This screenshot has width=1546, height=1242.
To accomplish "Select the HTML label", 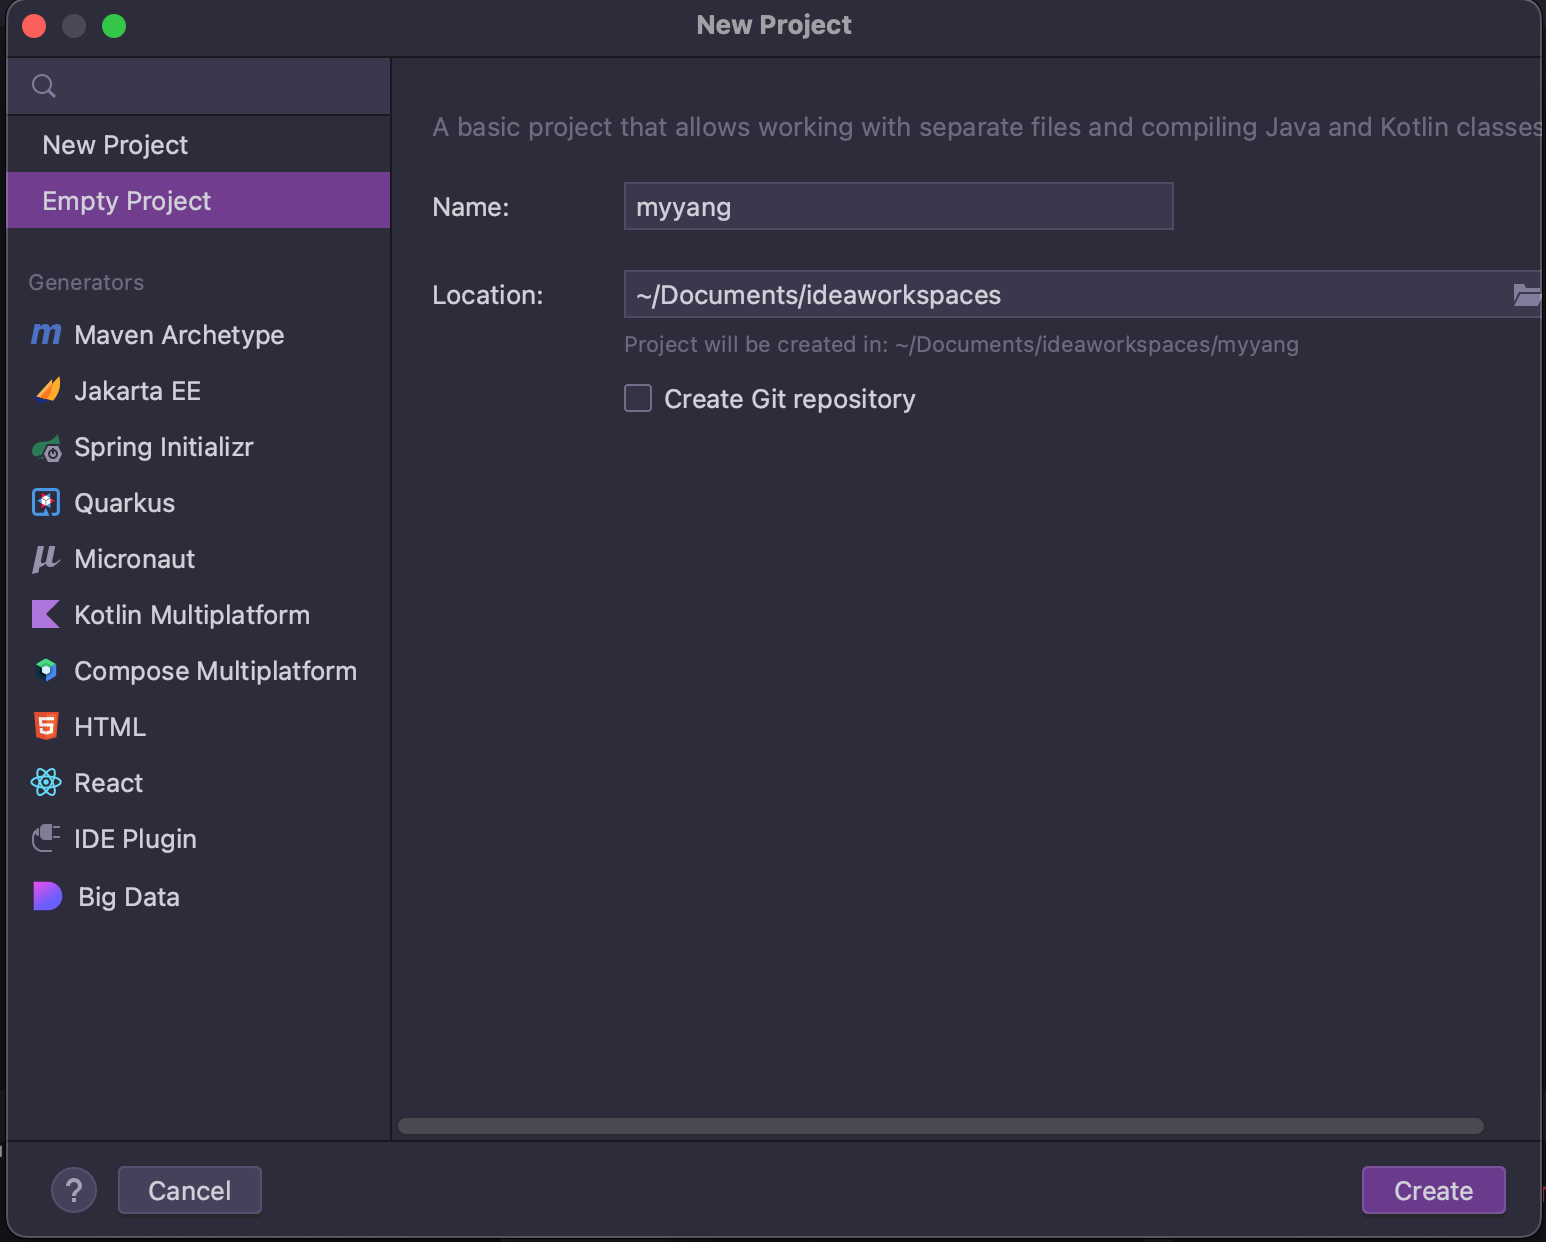I will coord(110,727).
